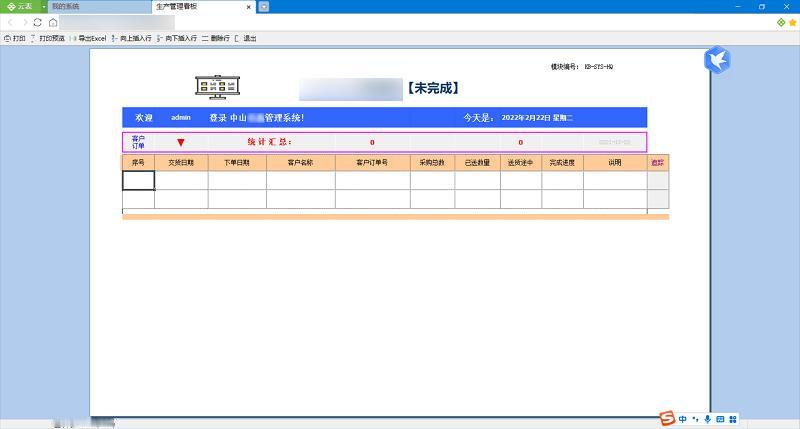Expand the red triangle under 客户订单
Viewport: 800px width, 429px height.
pyautogui.click(x=181, y=142)
